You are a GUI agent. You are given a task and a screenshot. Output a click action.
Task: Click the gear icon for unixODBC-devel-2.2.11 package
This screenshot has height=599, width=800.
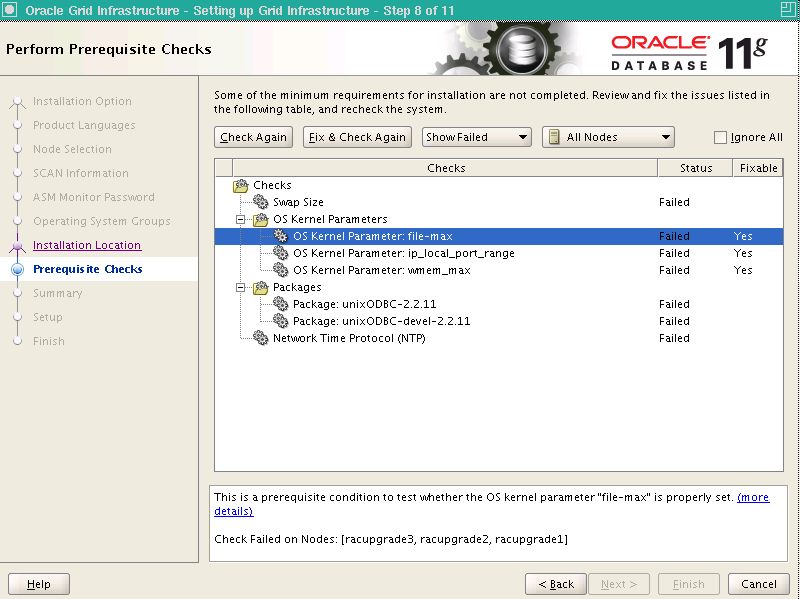[x=281, y=321]
